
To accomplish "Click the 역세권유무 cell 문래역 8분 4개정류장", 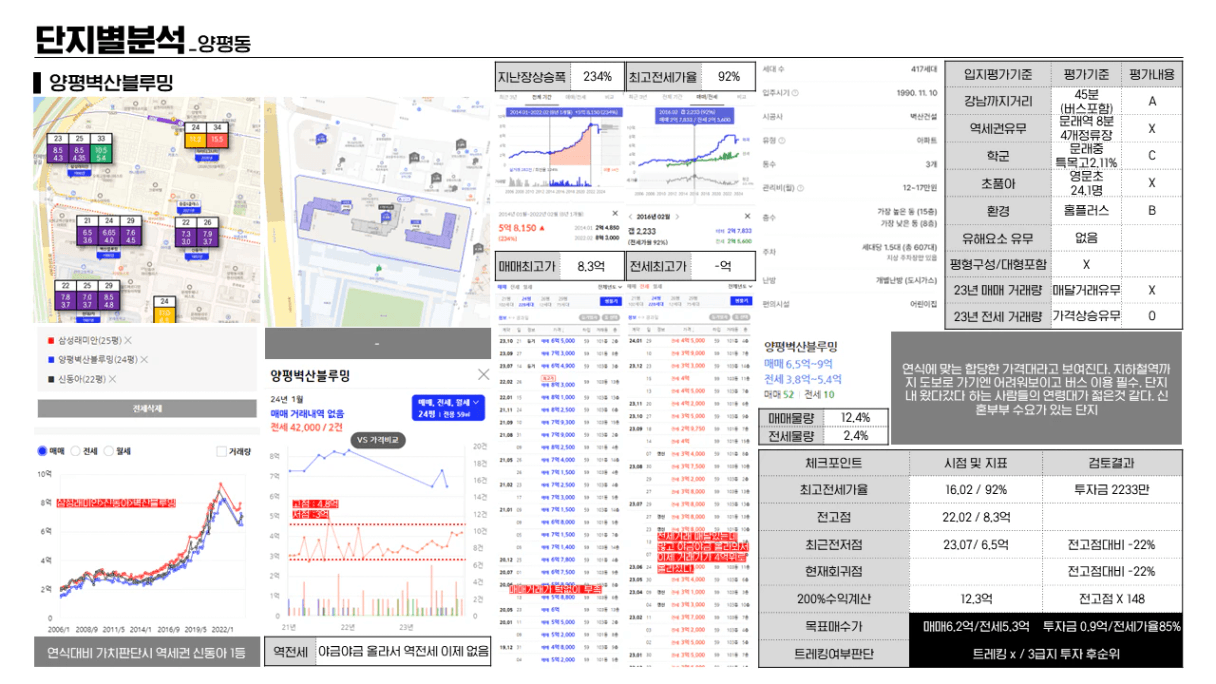I will click(x=1086, y=128).
